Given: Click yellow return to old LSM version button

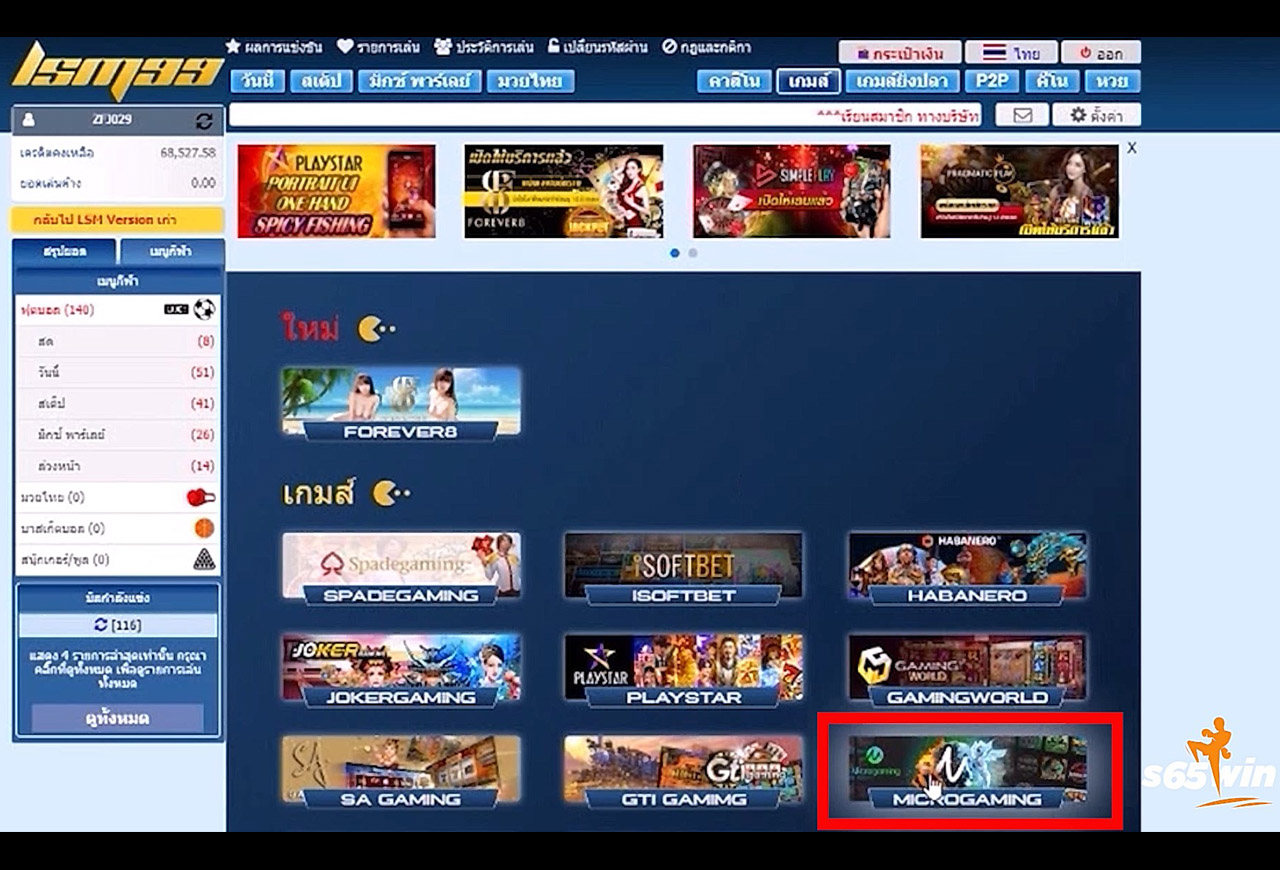Looking at the screenshot, I should tap(118, 220).
